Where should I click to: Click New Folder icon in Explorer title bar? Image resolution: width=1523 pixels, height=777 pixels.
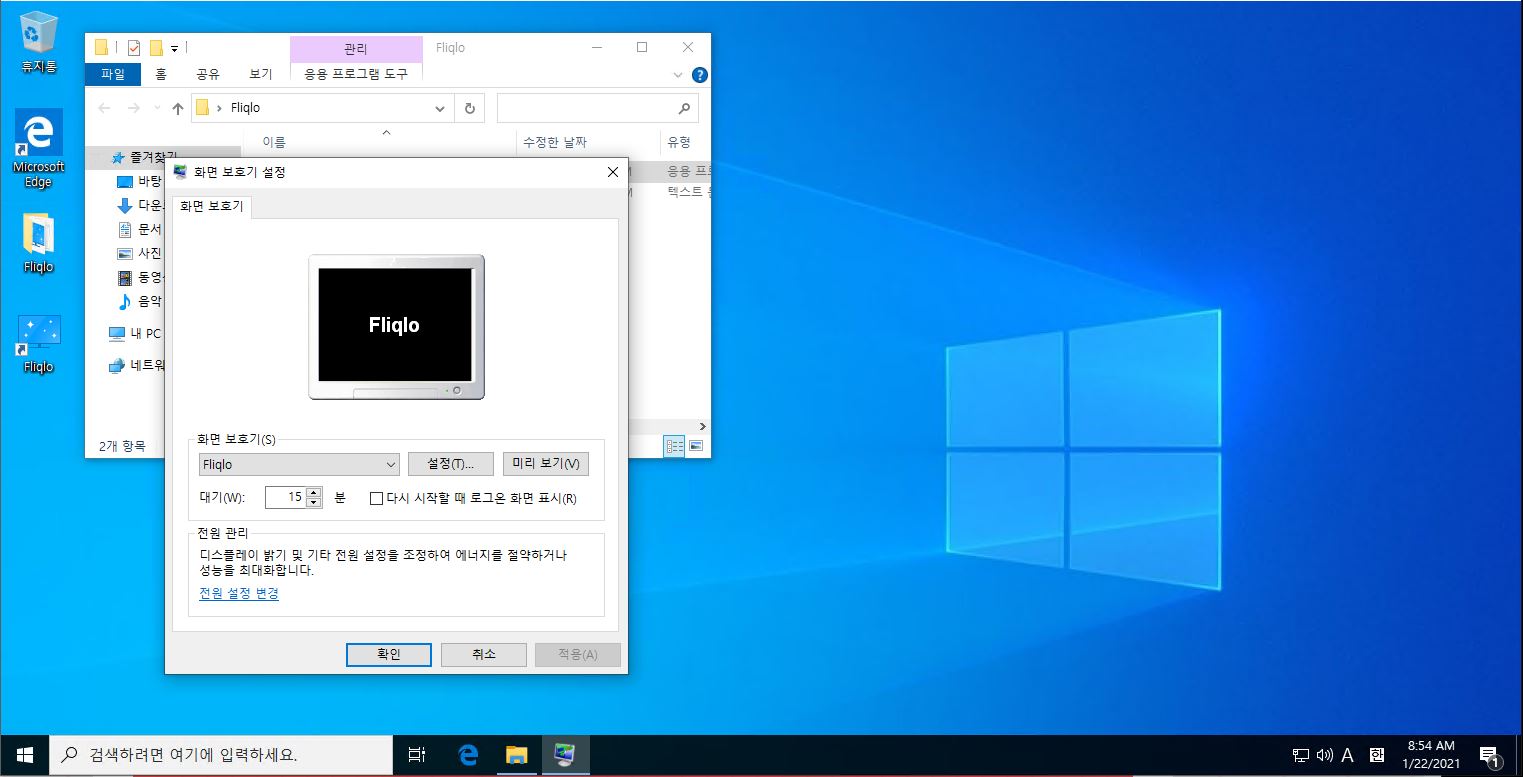pyautogui.click(x=156, y=47)
